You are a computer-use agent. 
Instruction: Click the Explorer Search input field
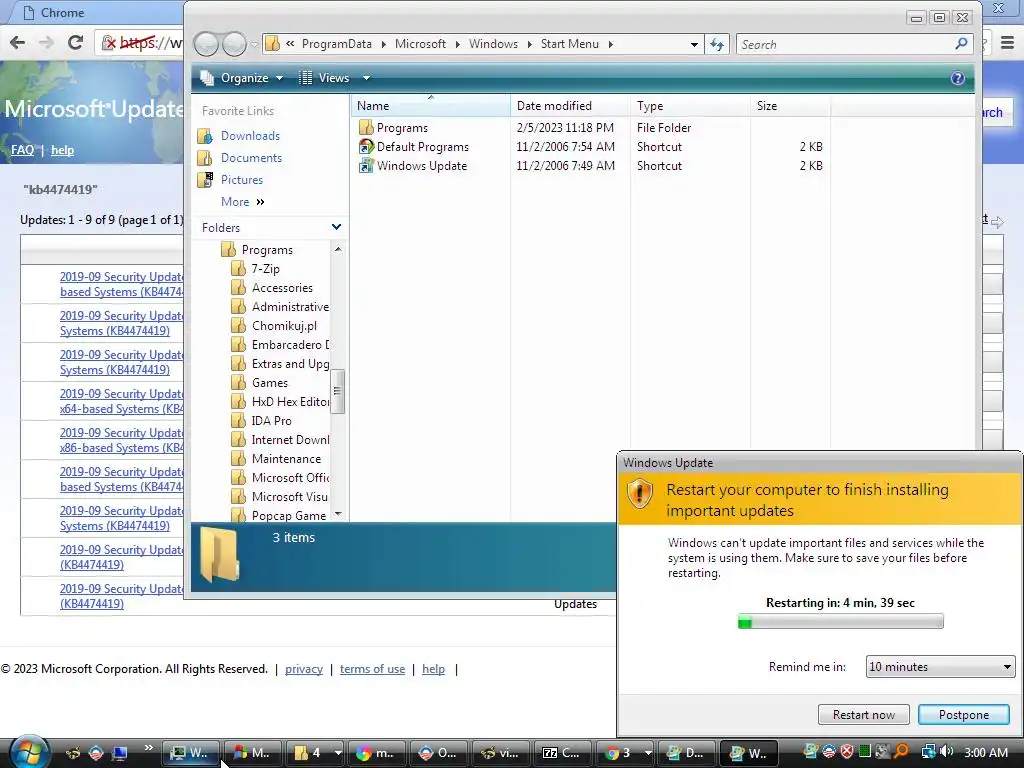pos(846,44)
